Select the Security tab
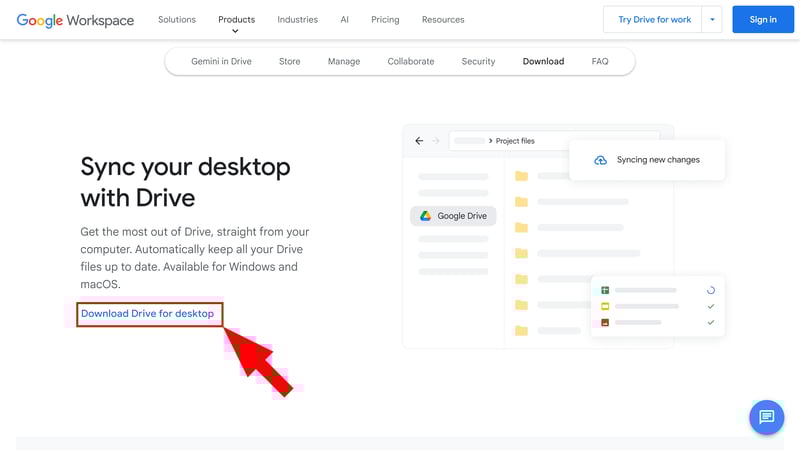The image size is (800, 450). point(478,61)
